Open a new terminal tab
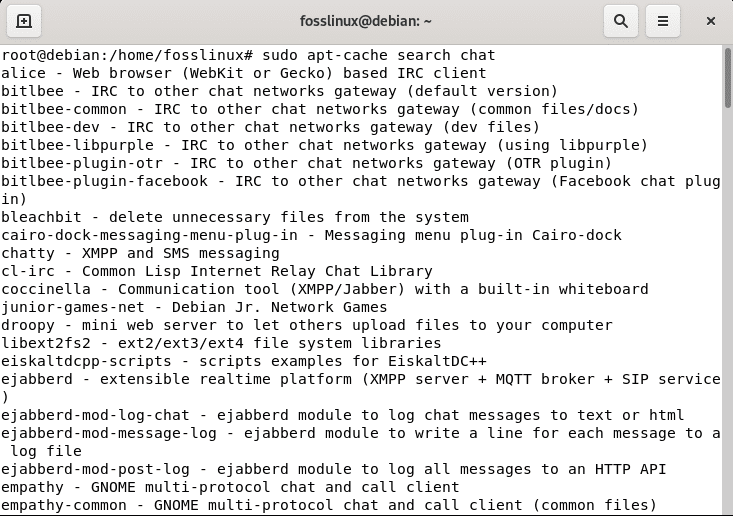Viewport: 733px width, 516px height. 25,20
